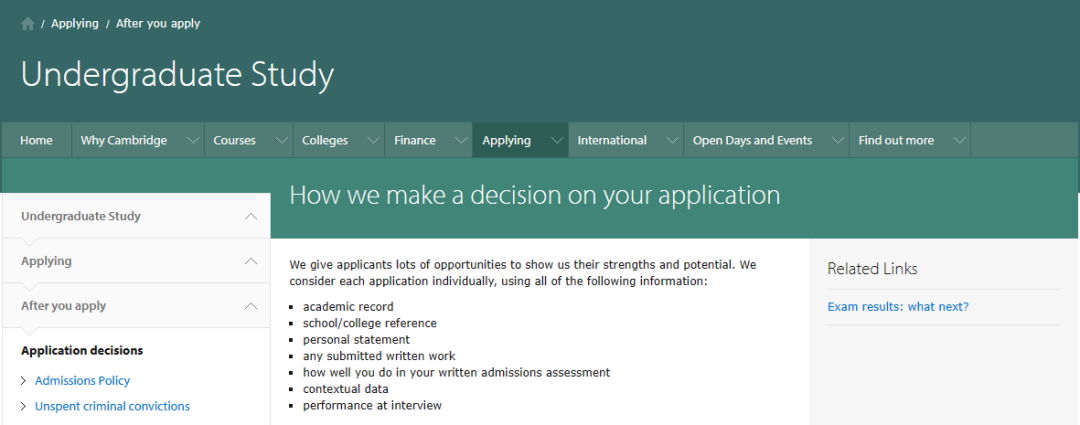Expand the International menu chevron

[x=672, y=141]
